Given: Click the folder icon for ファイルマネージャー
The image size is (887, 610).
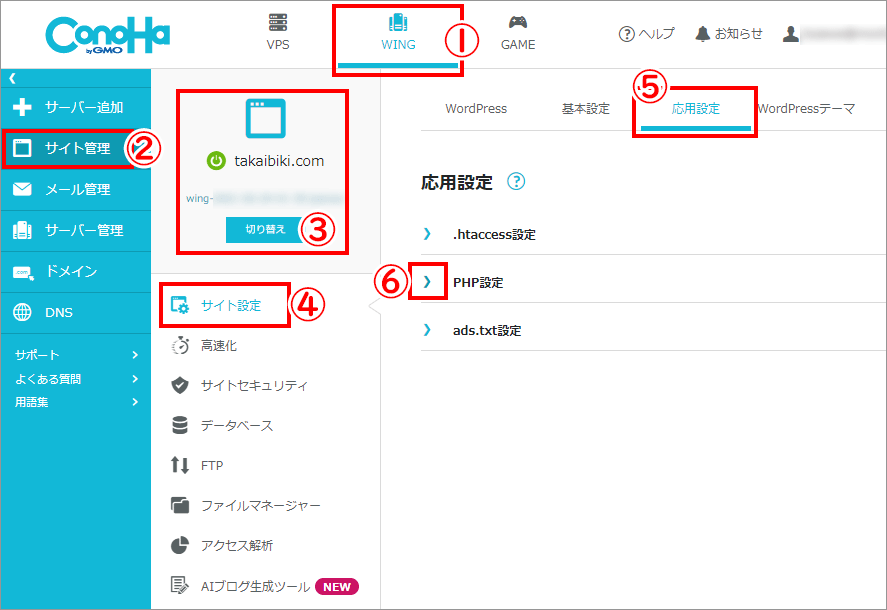Looking at the screenshot, I should tap(180, 505).
